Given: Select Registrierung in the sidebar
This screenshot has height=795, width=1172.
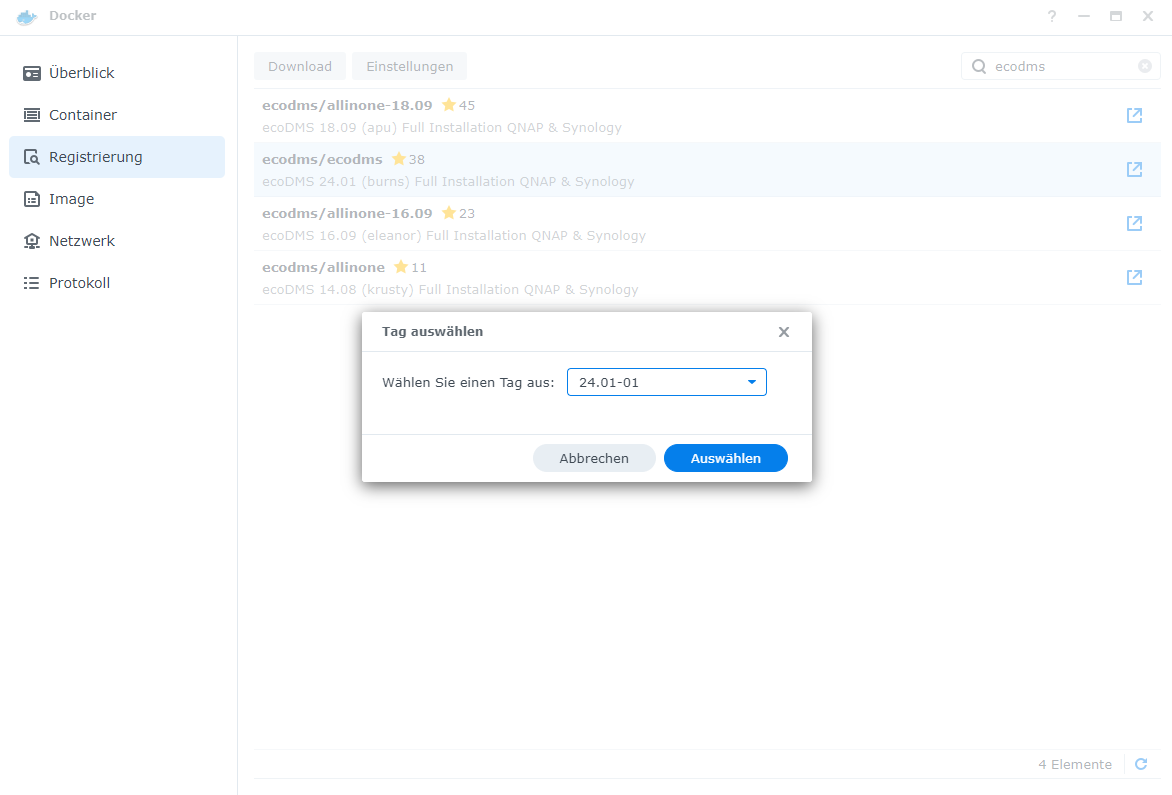Looking at the screenshot, I should [x=117, y=157].
